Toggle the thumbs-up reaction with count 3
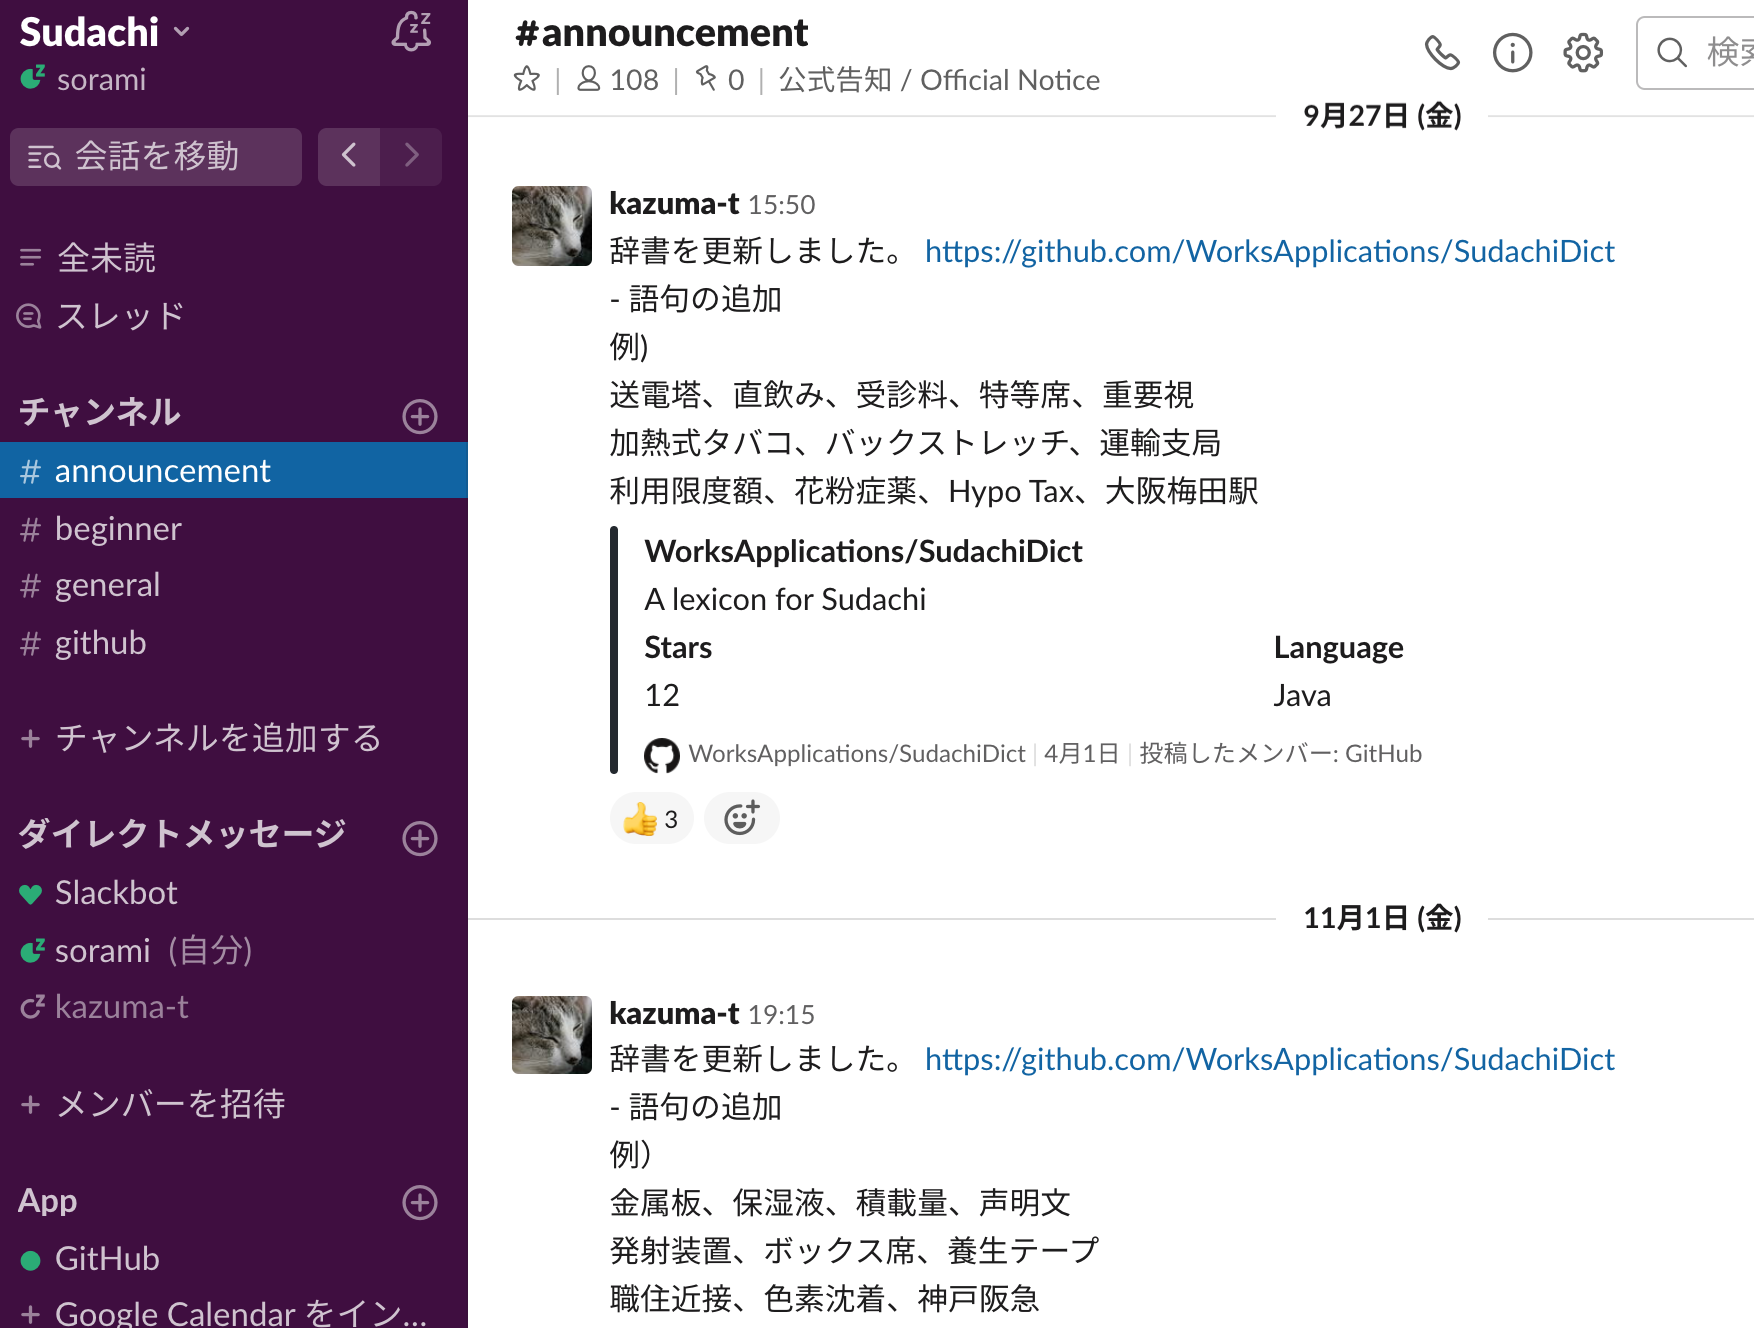The width and height of the screenshot is (1754, 1328). [x=651, y=819]
